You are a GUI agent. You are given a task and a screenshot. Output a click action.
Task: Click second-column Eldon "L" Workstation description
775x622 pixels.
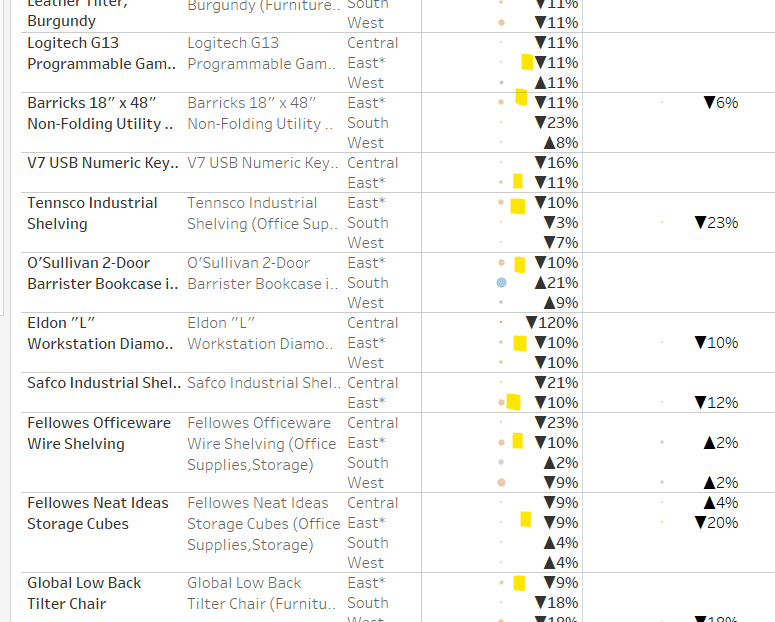[262, 333]
